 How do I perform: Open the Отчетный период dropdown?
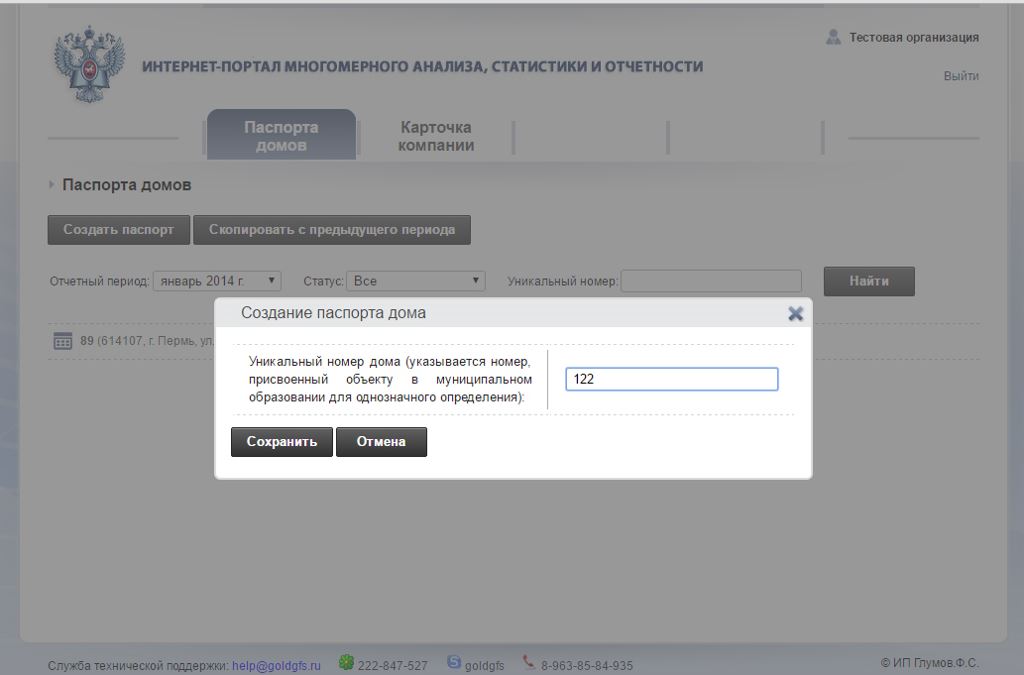pyautogui.click(x=215, y=281)
